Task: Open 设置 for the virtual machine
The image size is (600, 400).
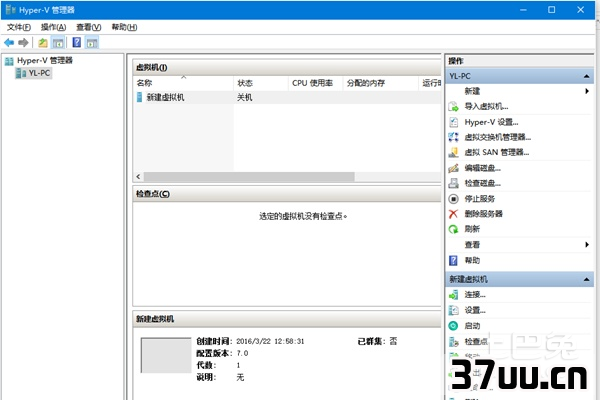Action: pyautogui.click(x=475, y=310)
